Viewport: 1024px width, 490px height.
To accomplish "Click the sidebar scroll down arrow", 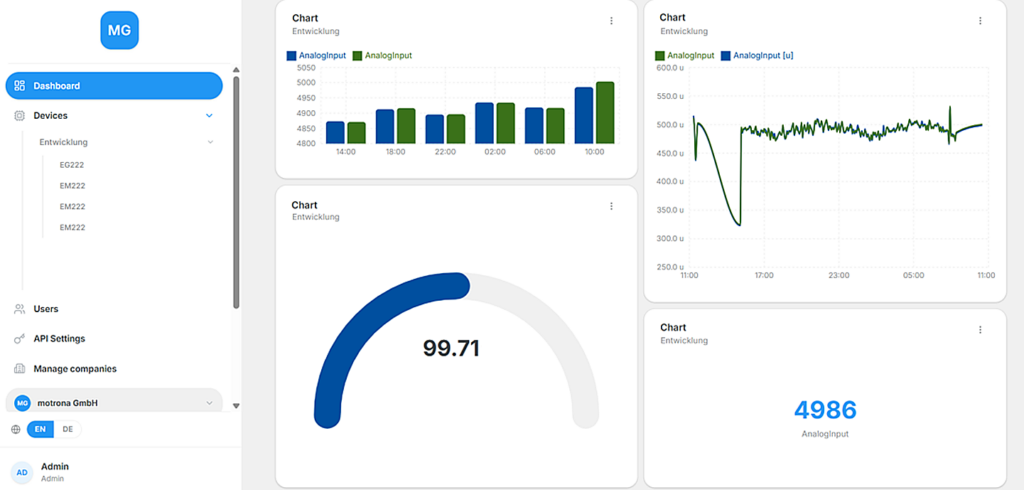I will click(x=236, y=406).
